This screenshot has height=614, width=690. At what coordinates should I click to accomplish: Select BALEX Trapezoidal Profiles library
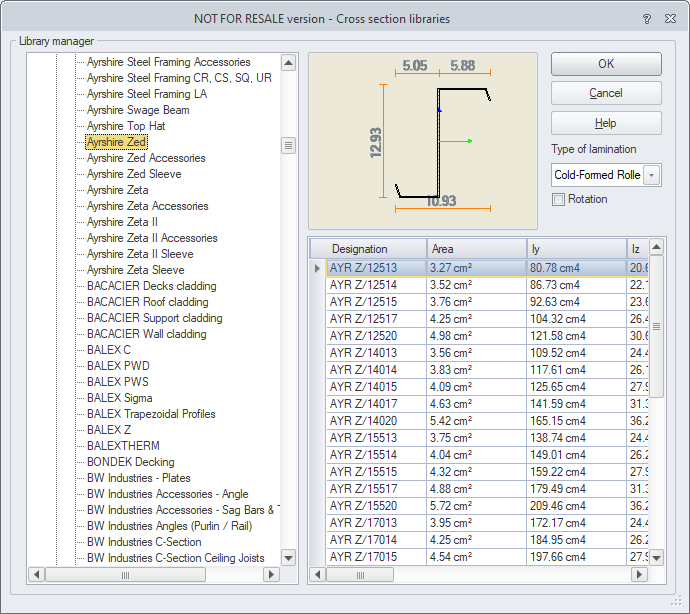coord(151,414)
